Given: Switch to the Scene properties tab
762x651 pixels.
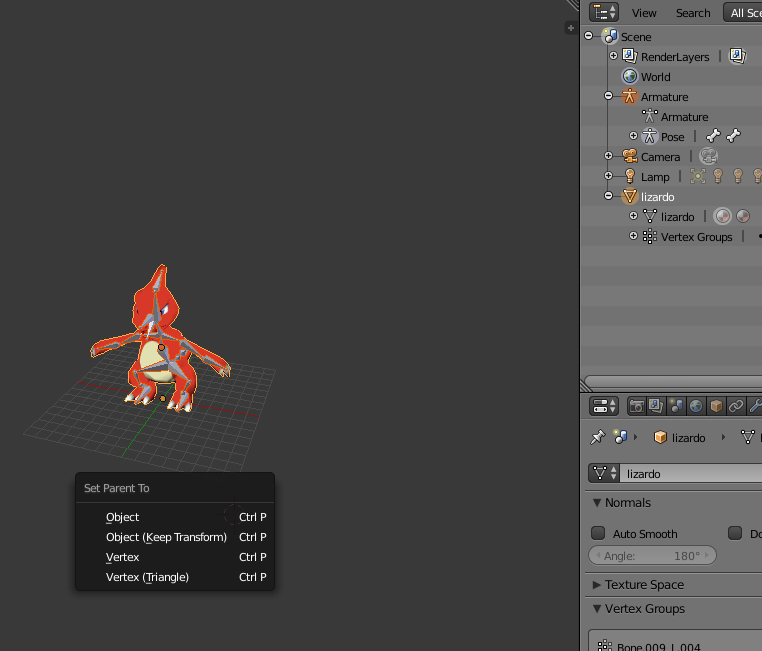Looking at the screenshot, I should pyautogui.click(x=676, y=406).
